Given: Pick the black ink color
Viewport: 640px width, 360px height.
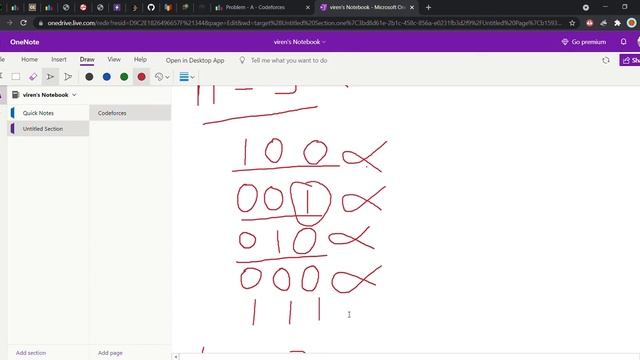Looking at the screenshot, I should tap(89, 77).
